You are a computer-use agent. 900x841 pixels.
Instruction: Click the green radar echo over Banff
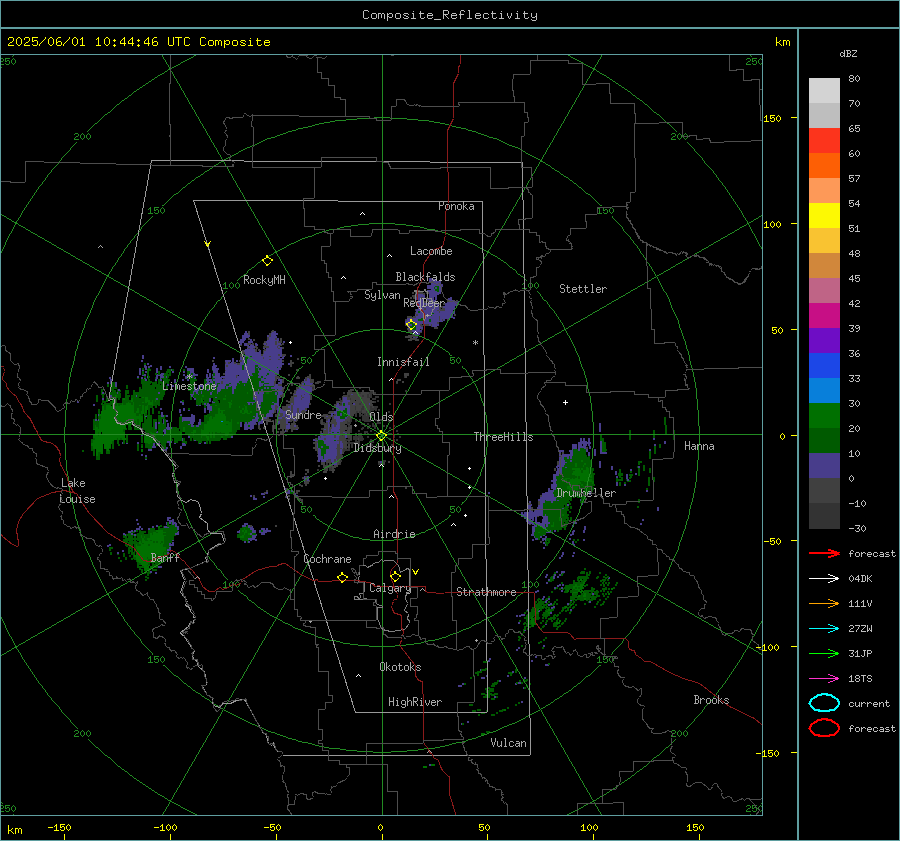click(x=150, y=544)
